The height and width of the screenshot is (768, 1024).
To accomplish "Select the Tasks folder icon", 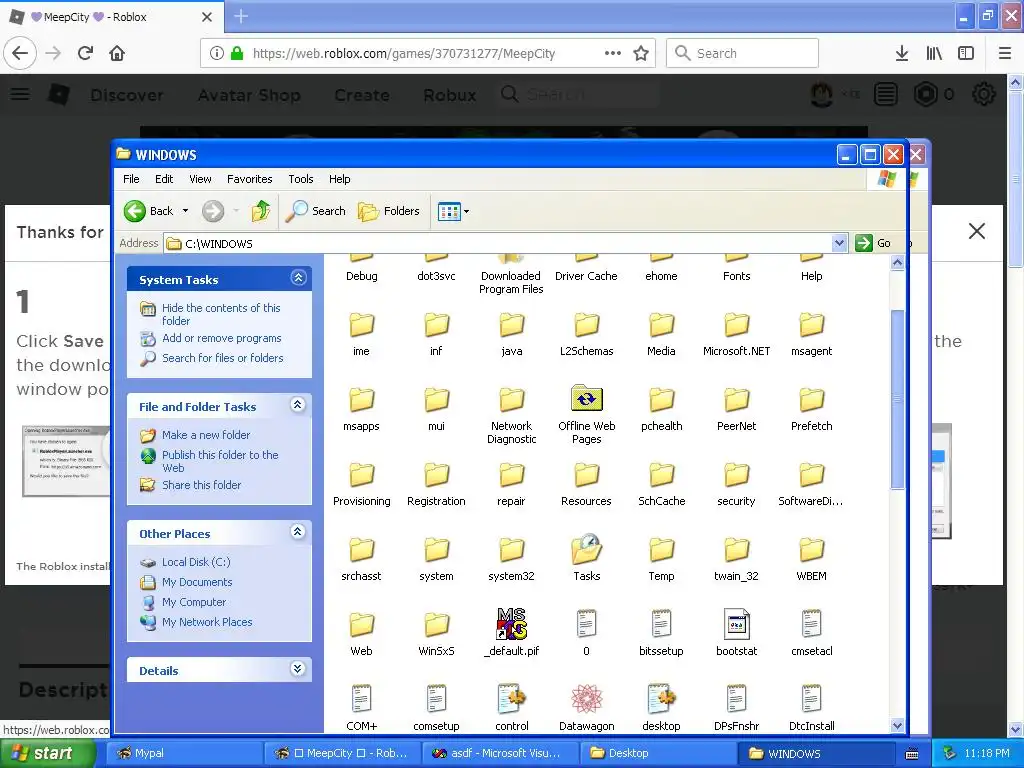I will tap(586, 549).
